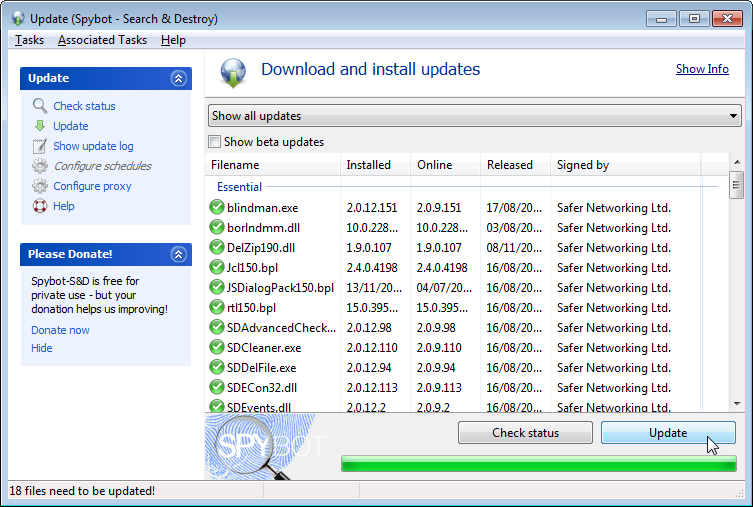Click green check icon for rtl150.bpl

point(217,307)
